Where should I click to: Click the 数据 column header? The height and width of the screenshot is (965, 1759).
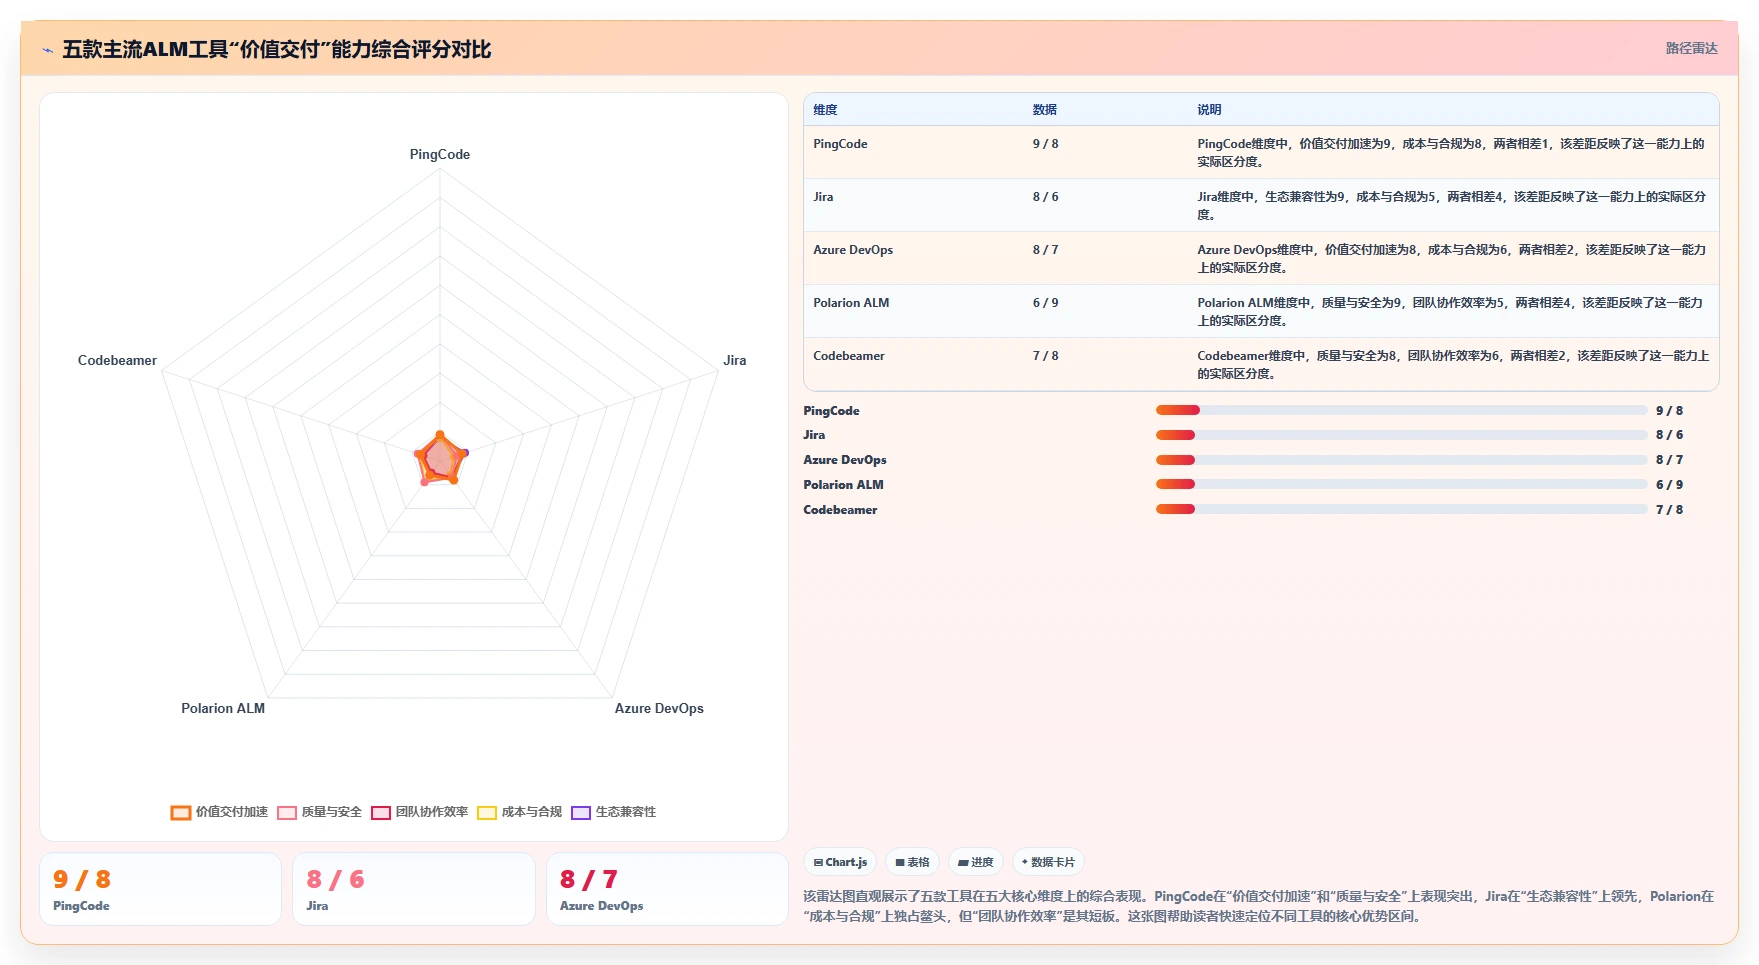[x=1045, y=110]
